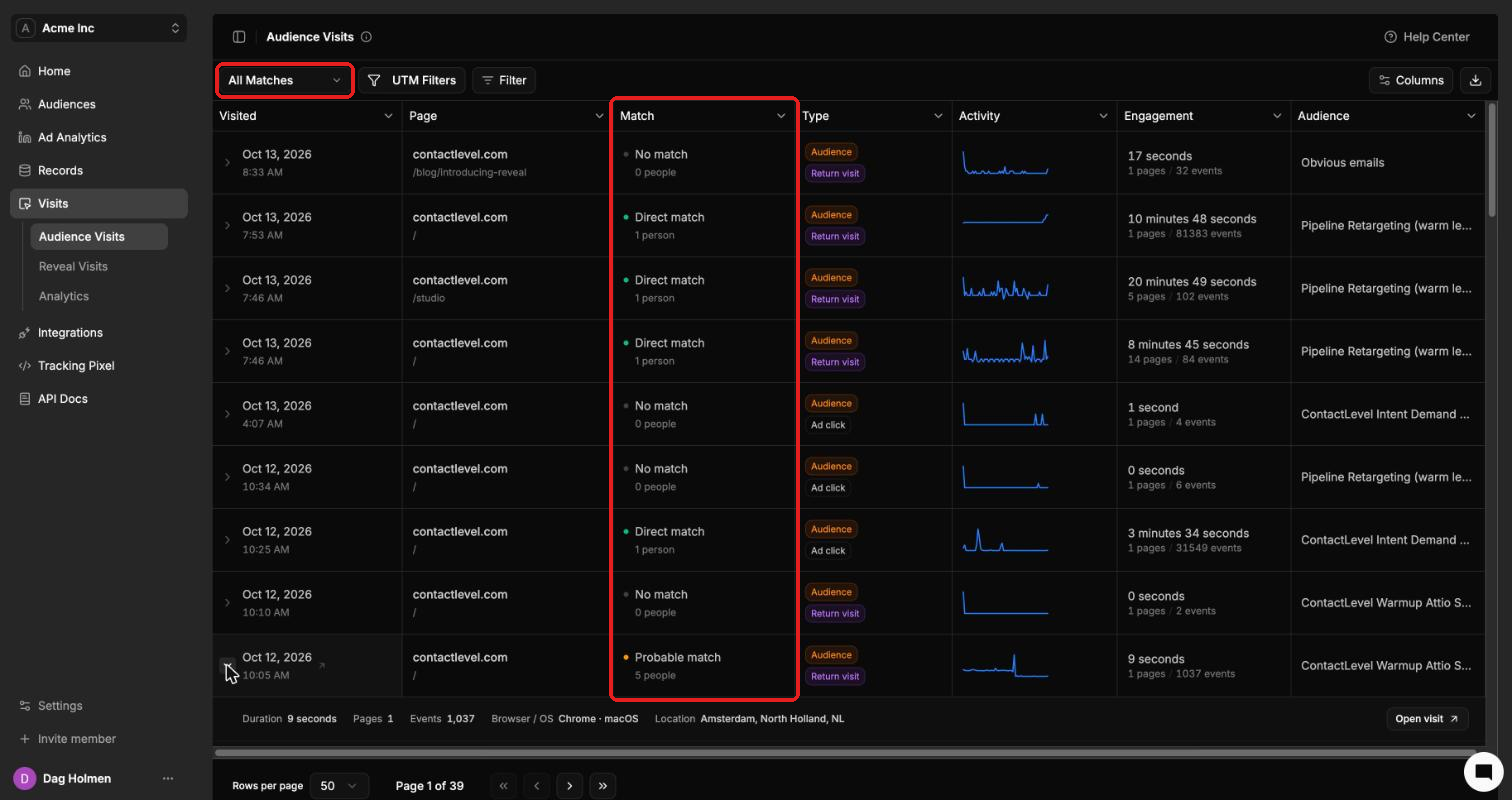Open the Oct 12 10:05 AM visit arrow icon
This screenshot has height=800, width=1512.
pyautogui.click(x=321, y=665)
